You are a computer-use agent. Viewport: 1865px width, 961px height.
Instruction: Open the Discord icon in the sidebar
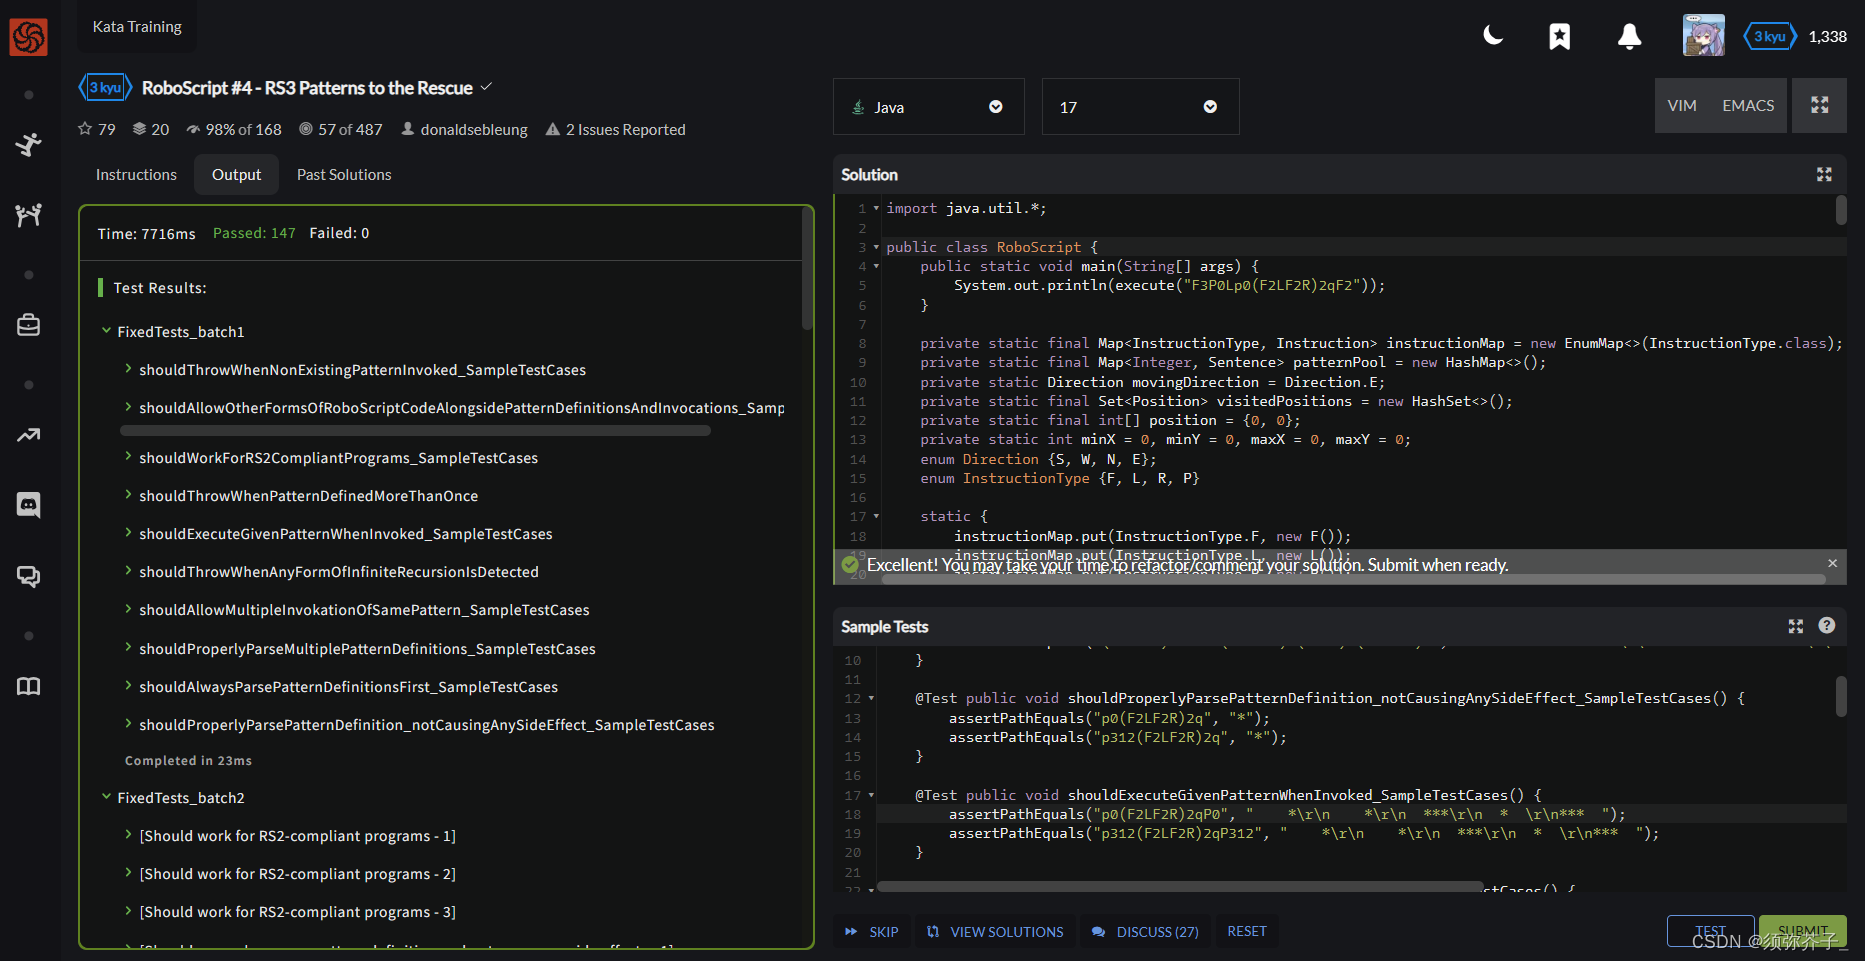(x=28, y=505)
